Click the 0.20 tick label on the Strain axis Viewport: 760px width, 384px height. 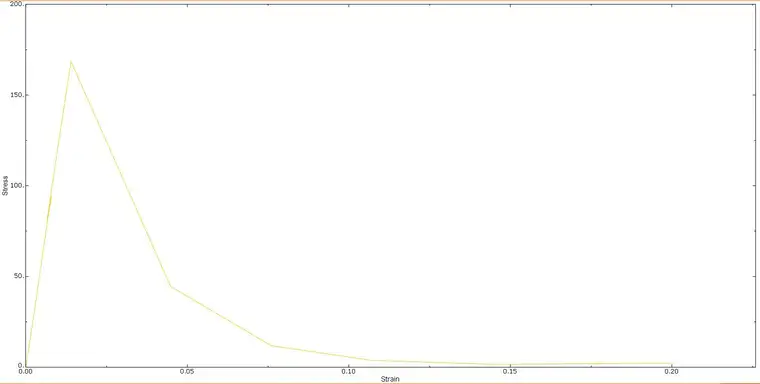(671, 371)
